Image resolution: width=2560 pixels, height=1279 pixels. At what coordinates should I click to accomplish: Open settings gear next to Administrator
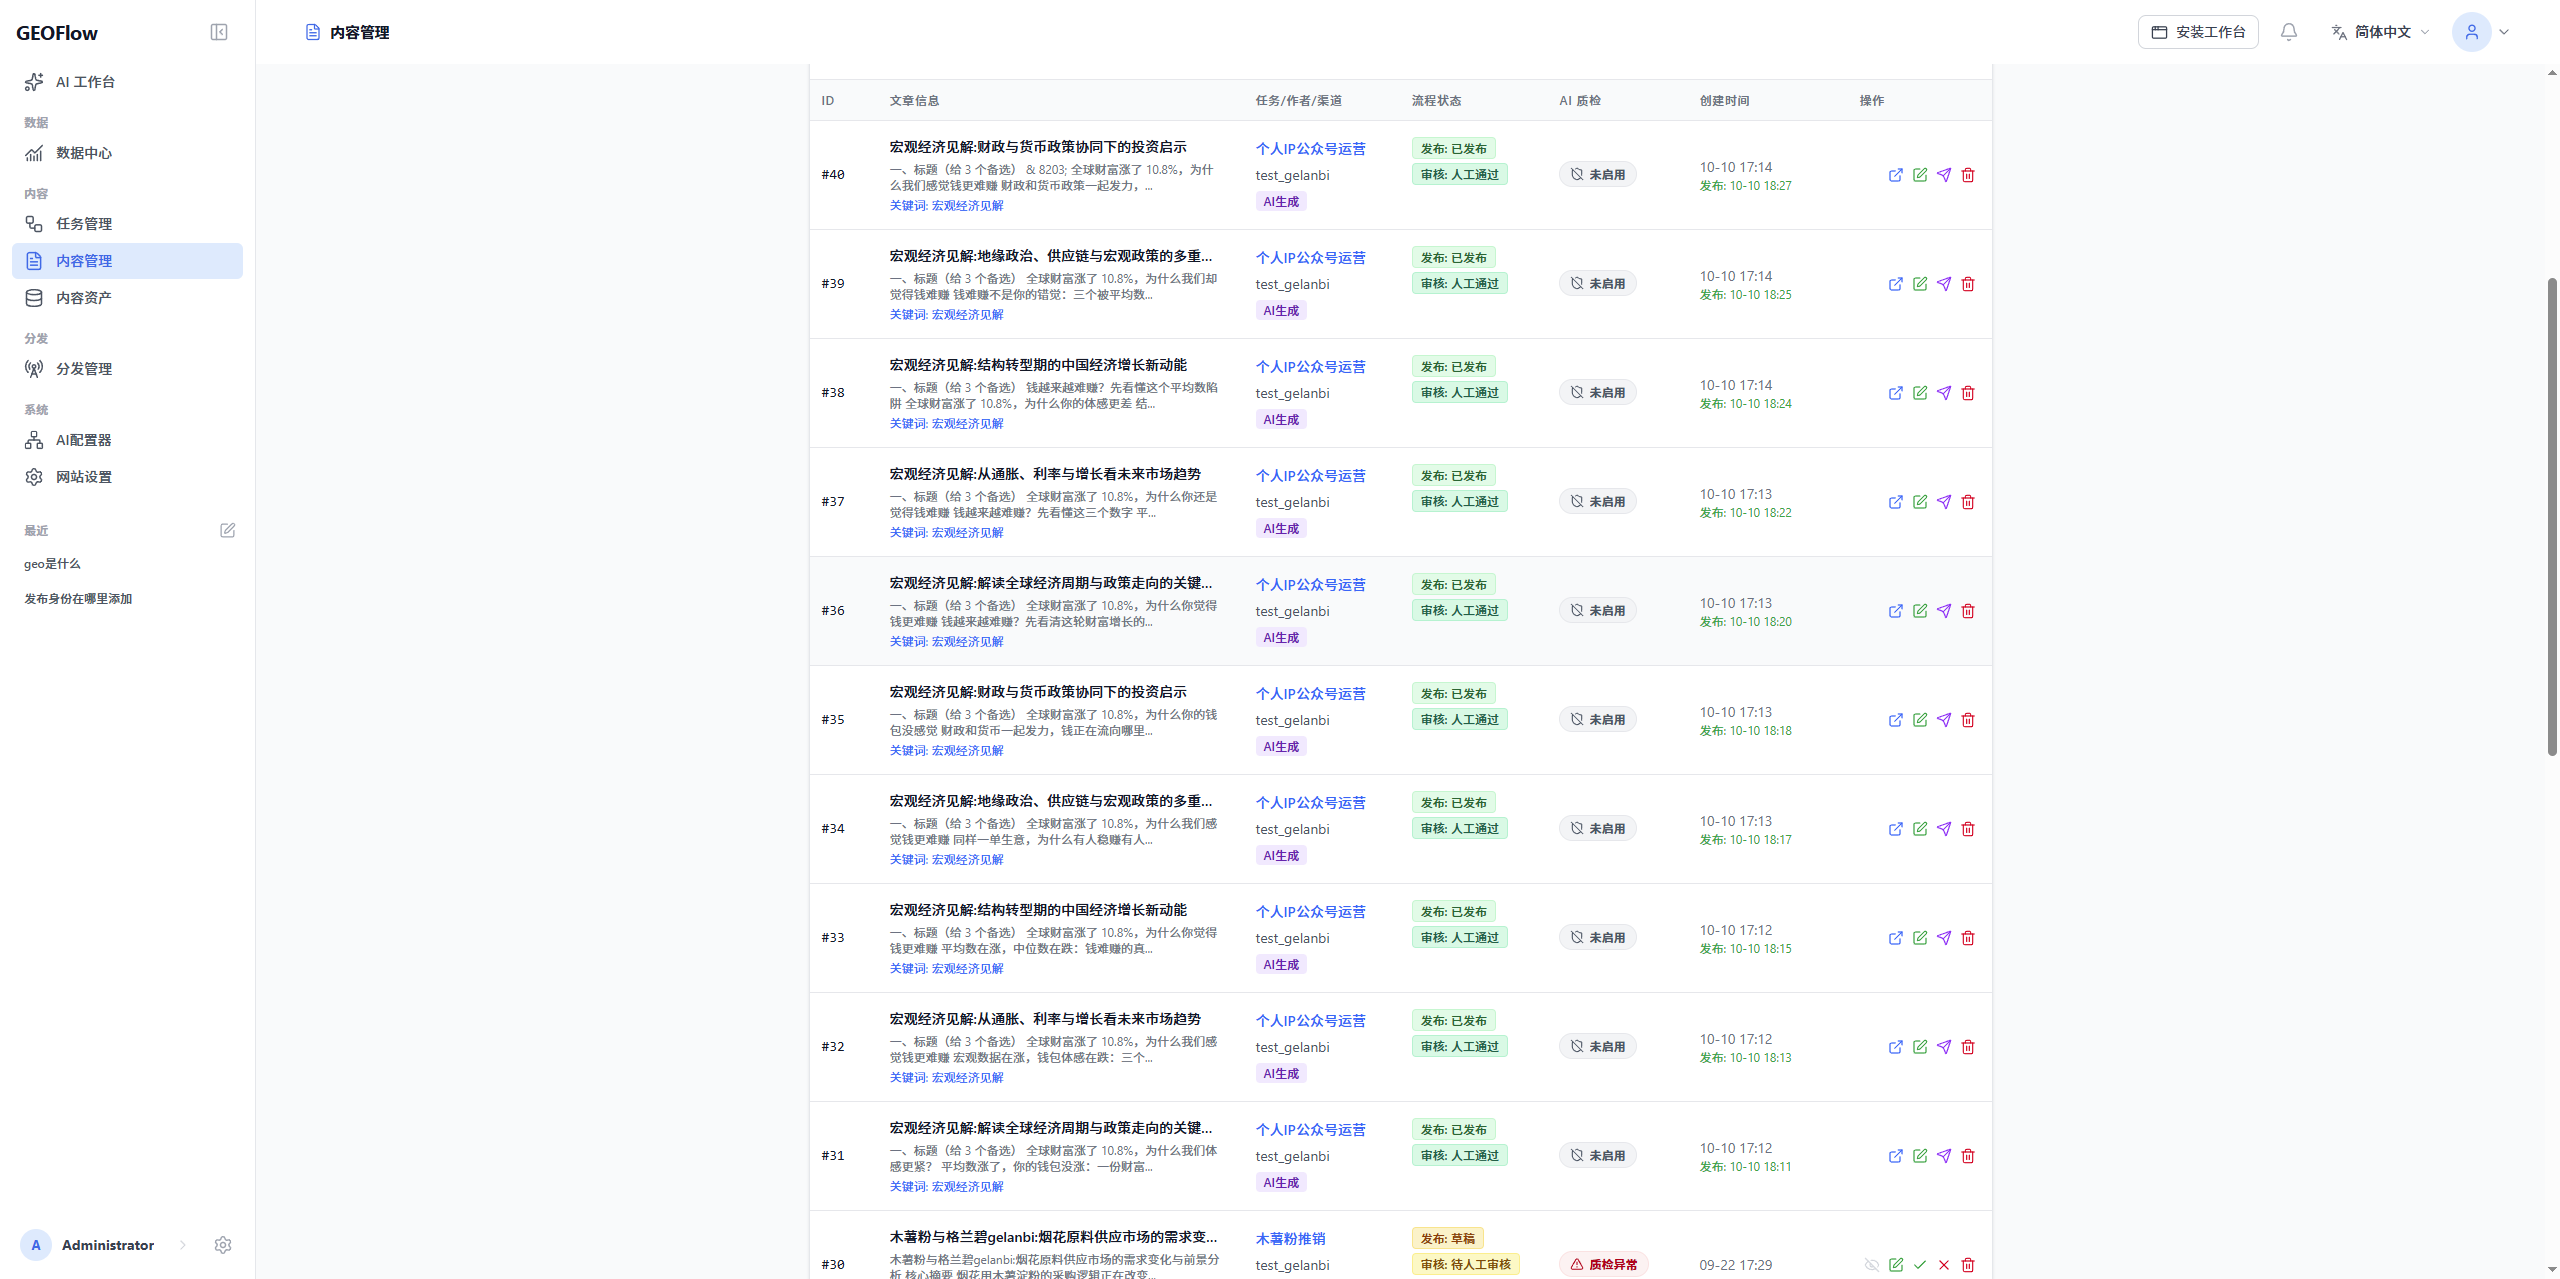(222, 1245)
